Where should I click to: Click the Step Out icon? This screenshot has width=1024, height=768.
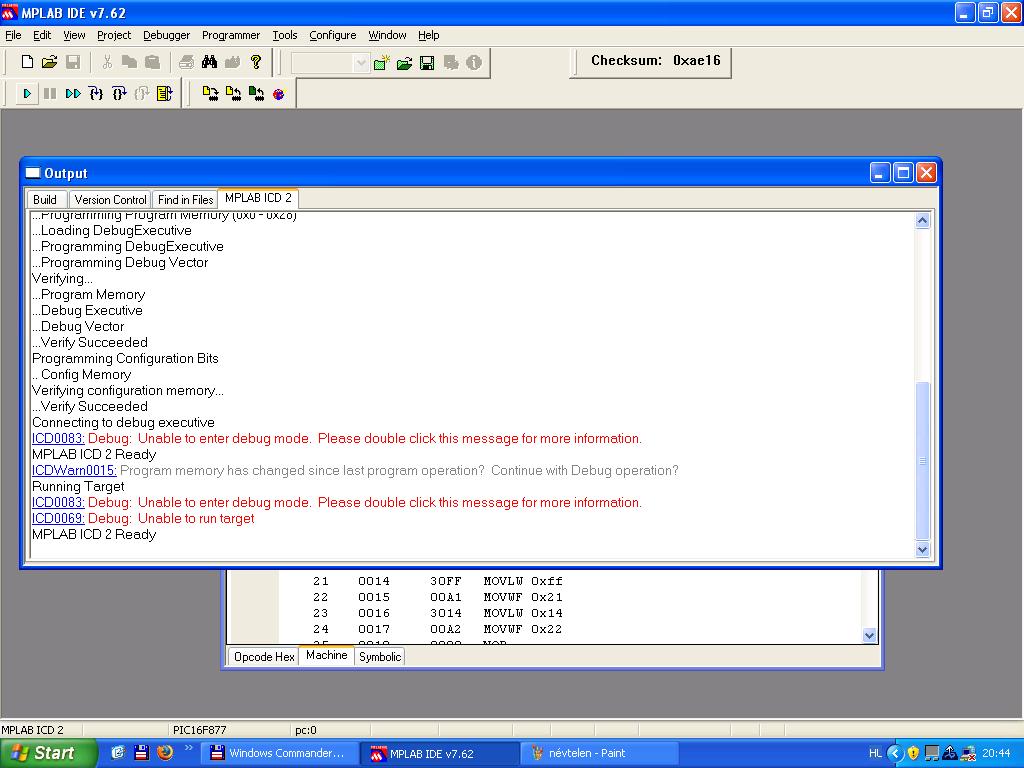click(x=142, y=94)
